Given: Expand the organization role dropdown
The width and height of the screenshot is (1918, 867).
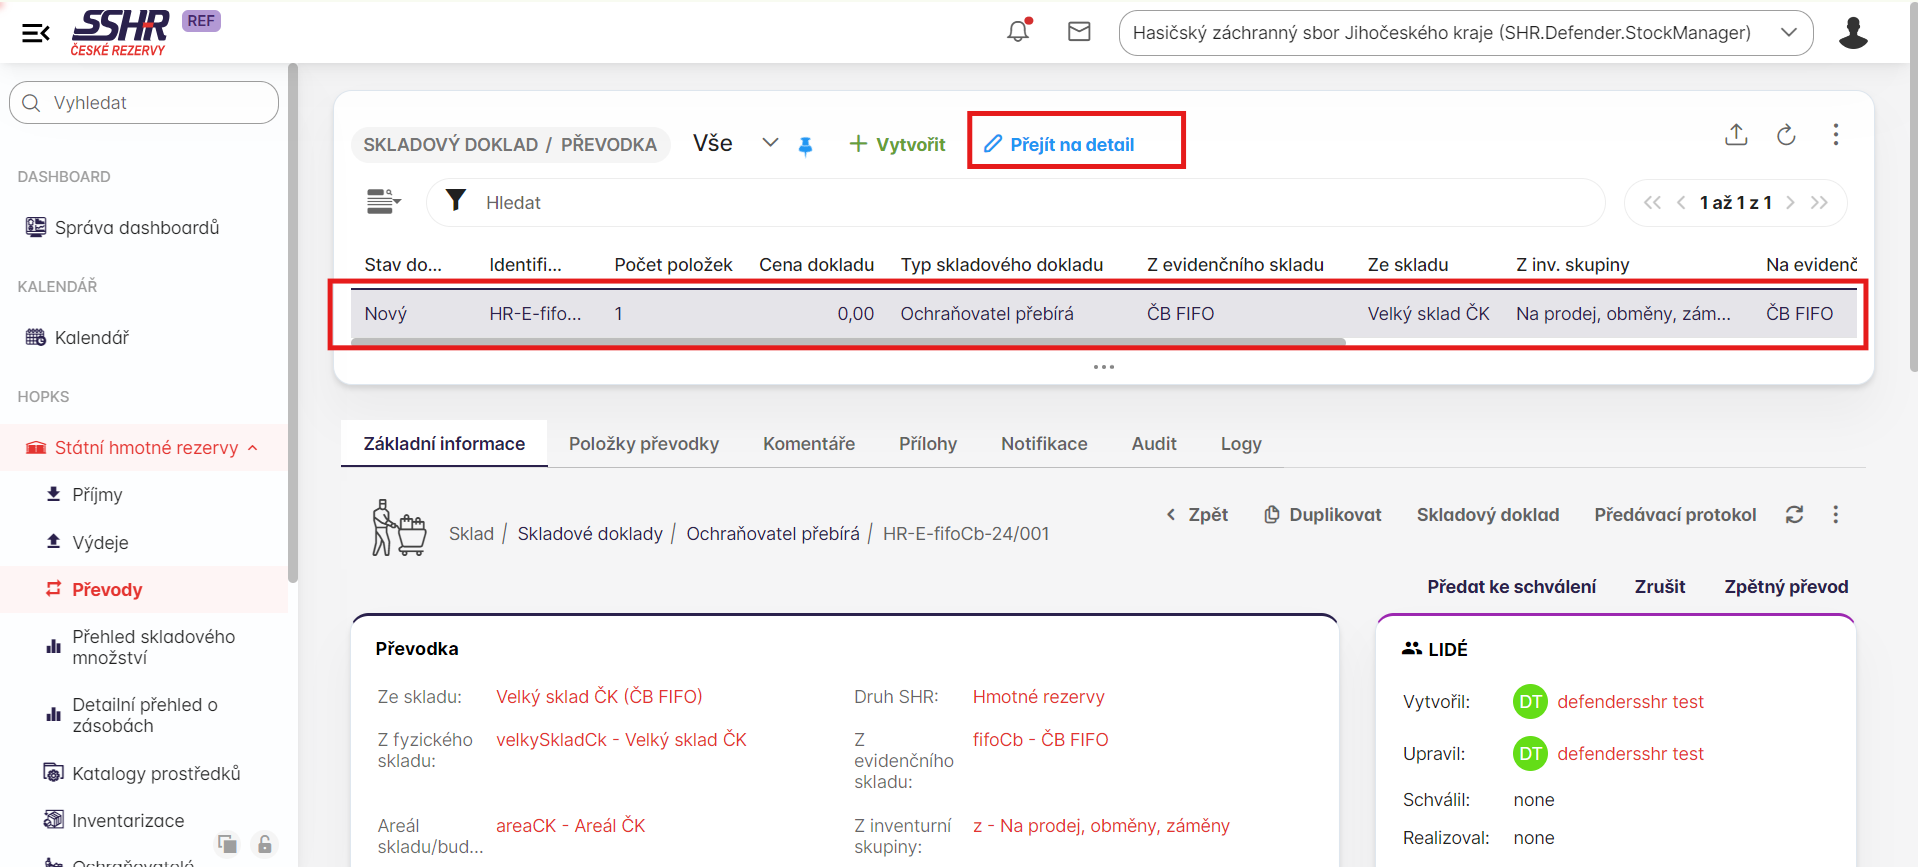Looking at the screenshot, I should click(x=1789, y=33).
